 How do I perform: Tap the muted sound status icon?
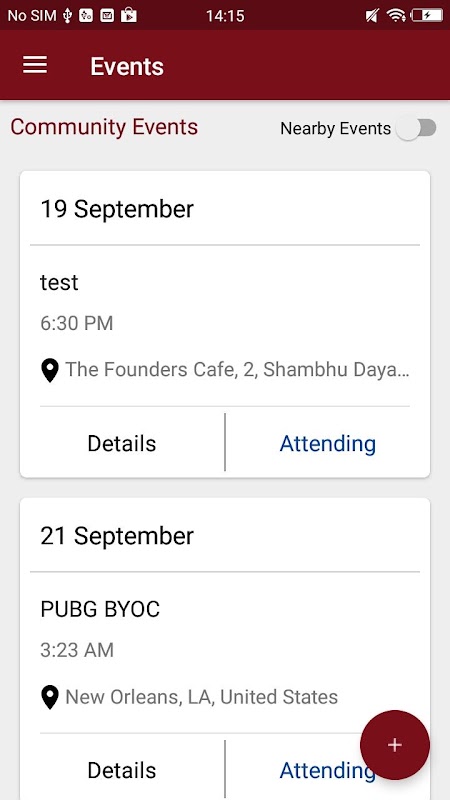372,16
